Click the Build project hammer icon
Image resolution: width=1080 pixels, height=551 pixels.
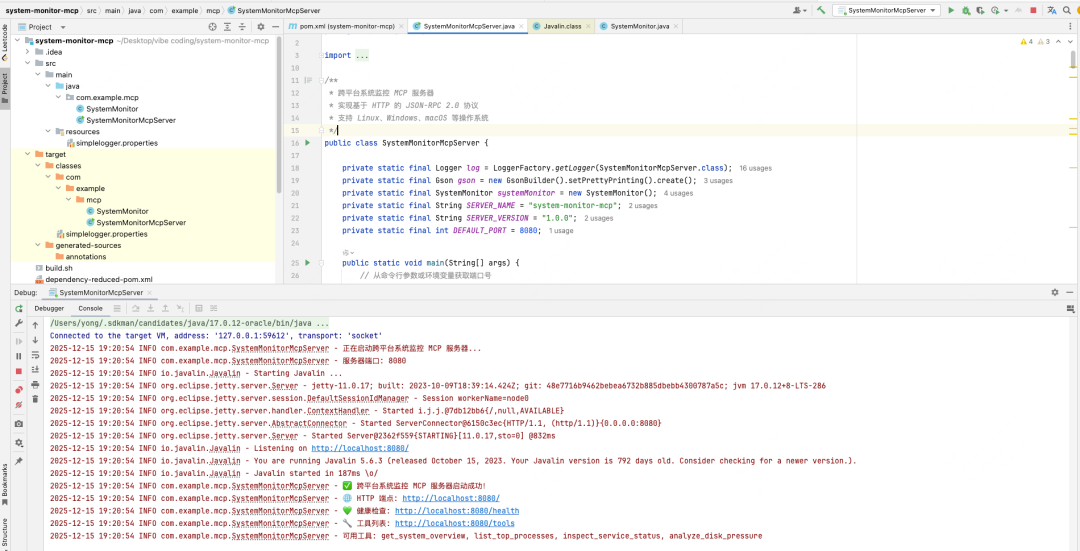(x=821, y=10)
